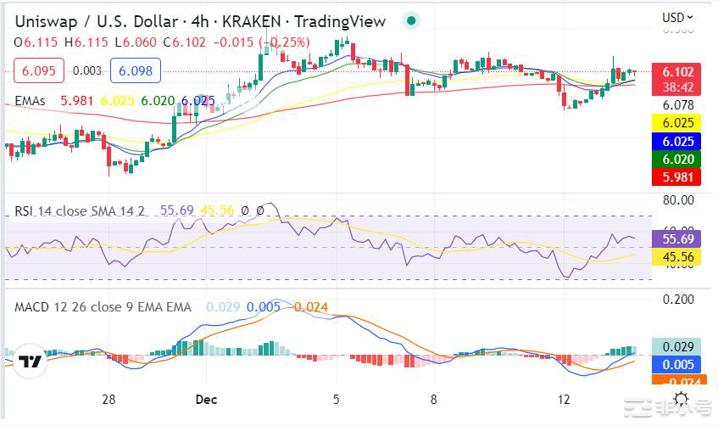Click the 6.098 buy price button

[x=135, y=71]
